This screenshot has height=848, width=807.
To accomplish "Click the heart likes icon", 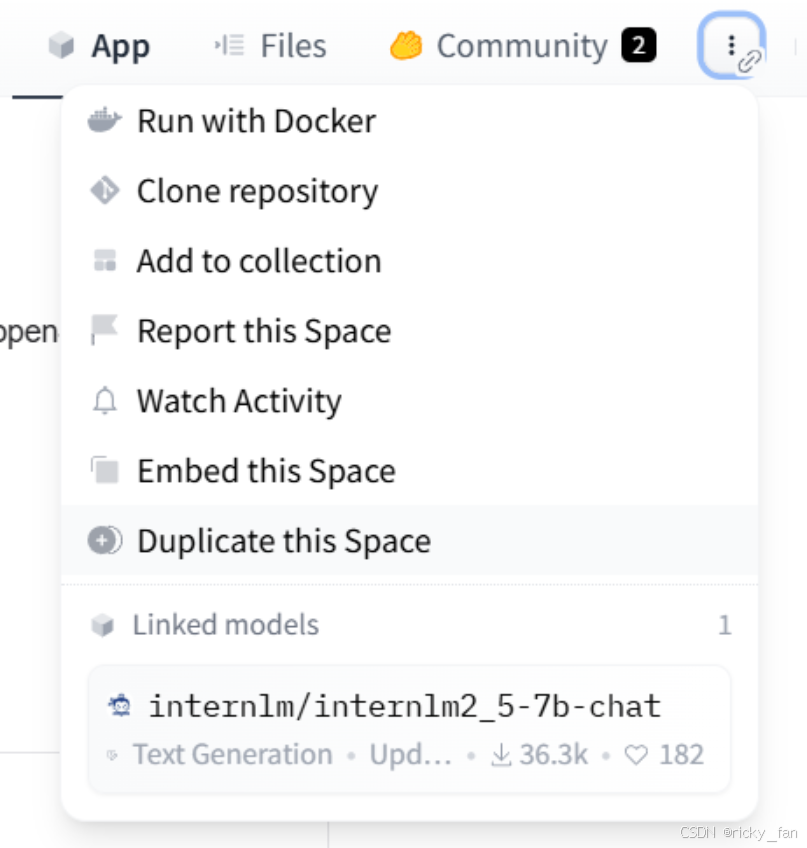I will 636,755.
